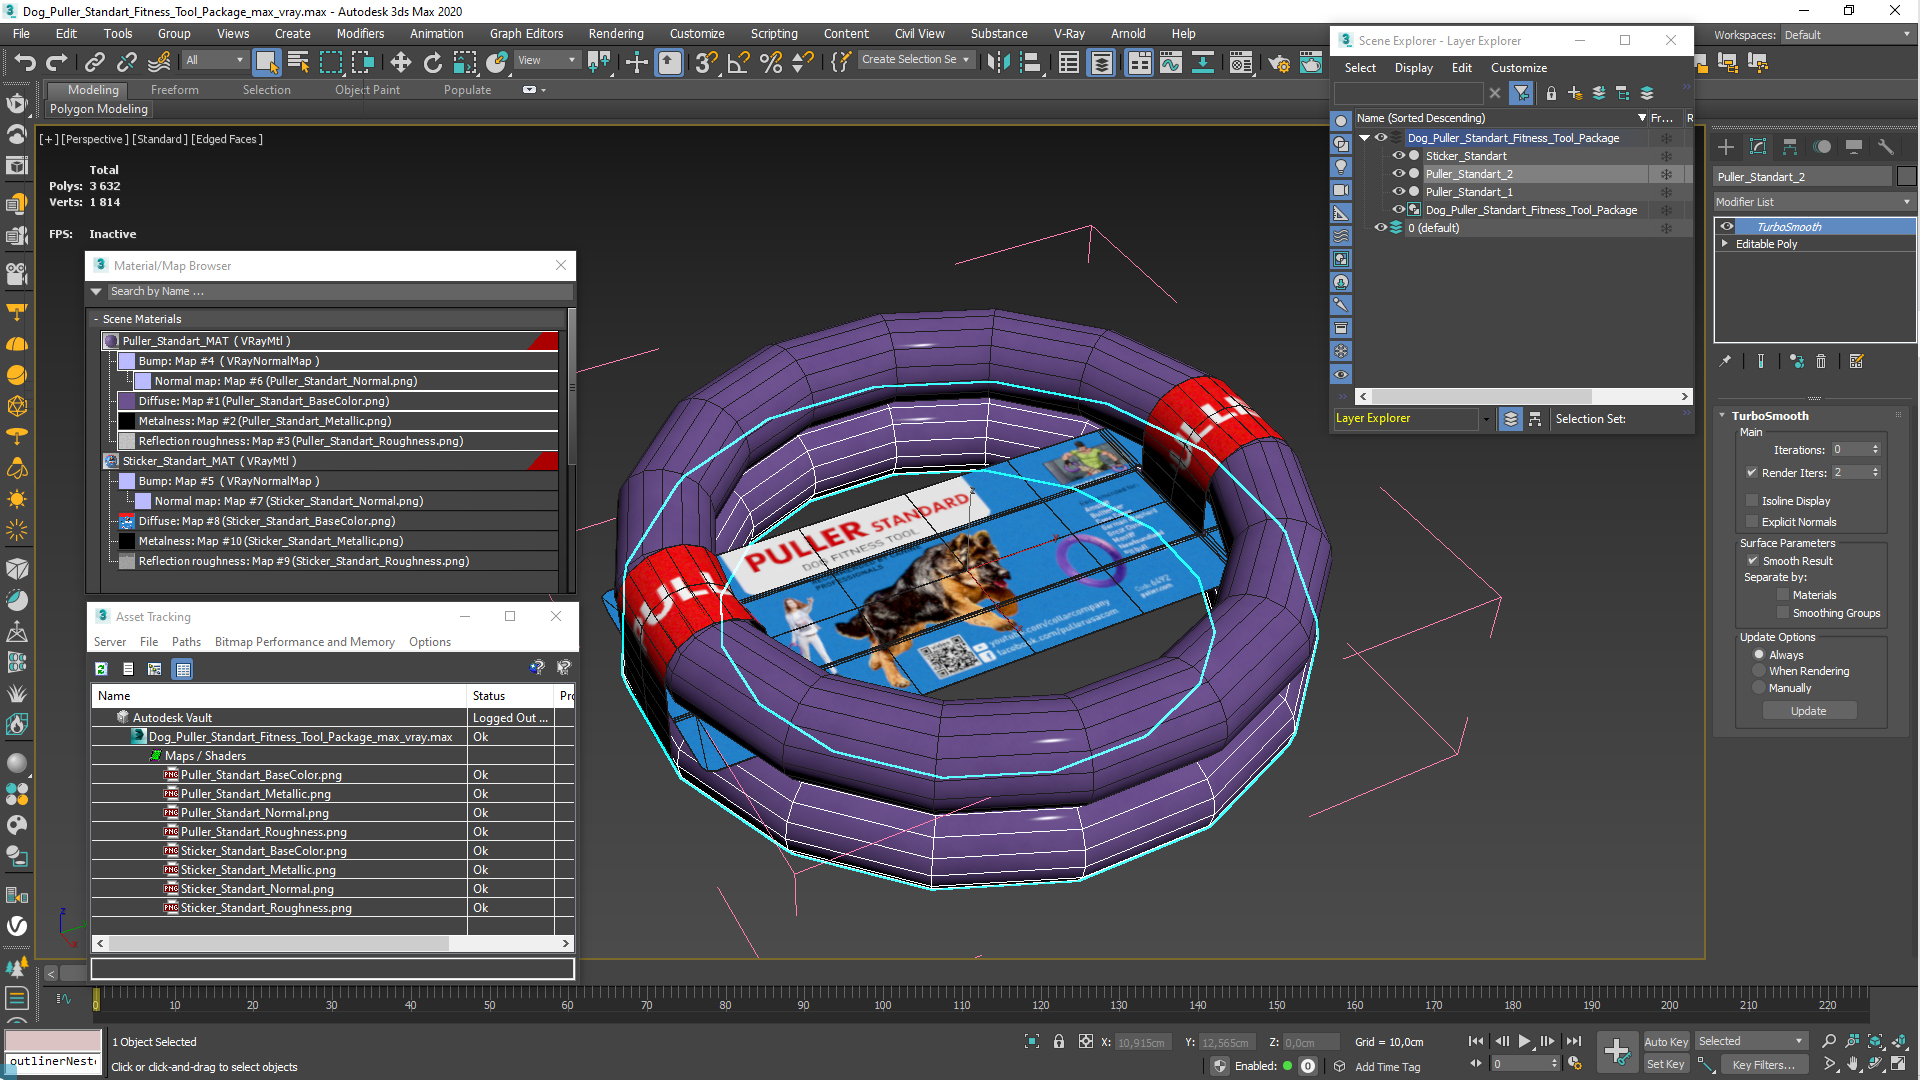1920x1080 pixels.
Task: Click the Set Keys large plus-key button
Action: [1616, 1052]
